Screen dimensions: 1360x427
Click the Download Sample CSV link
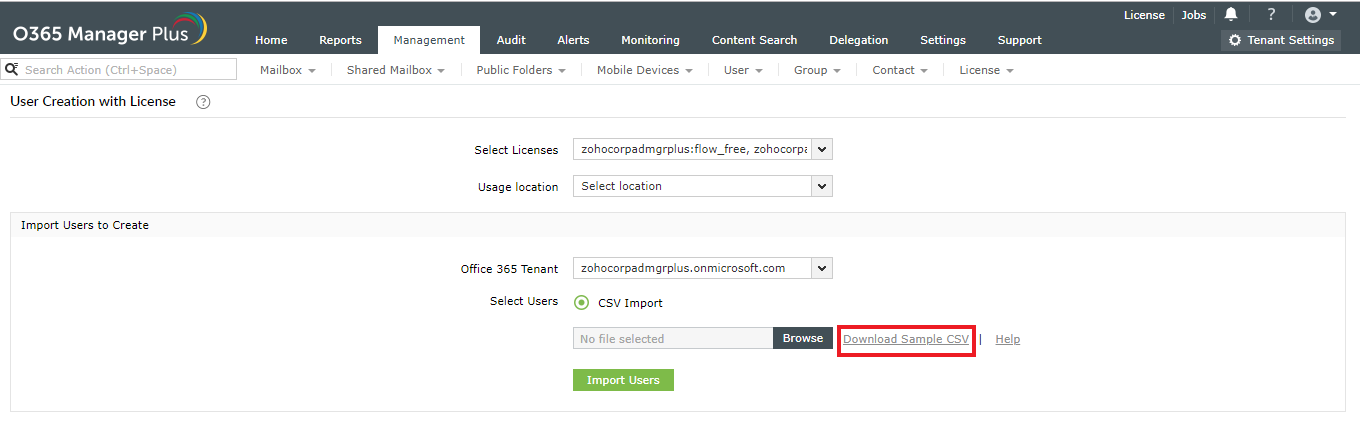click(x=906, y=339)
